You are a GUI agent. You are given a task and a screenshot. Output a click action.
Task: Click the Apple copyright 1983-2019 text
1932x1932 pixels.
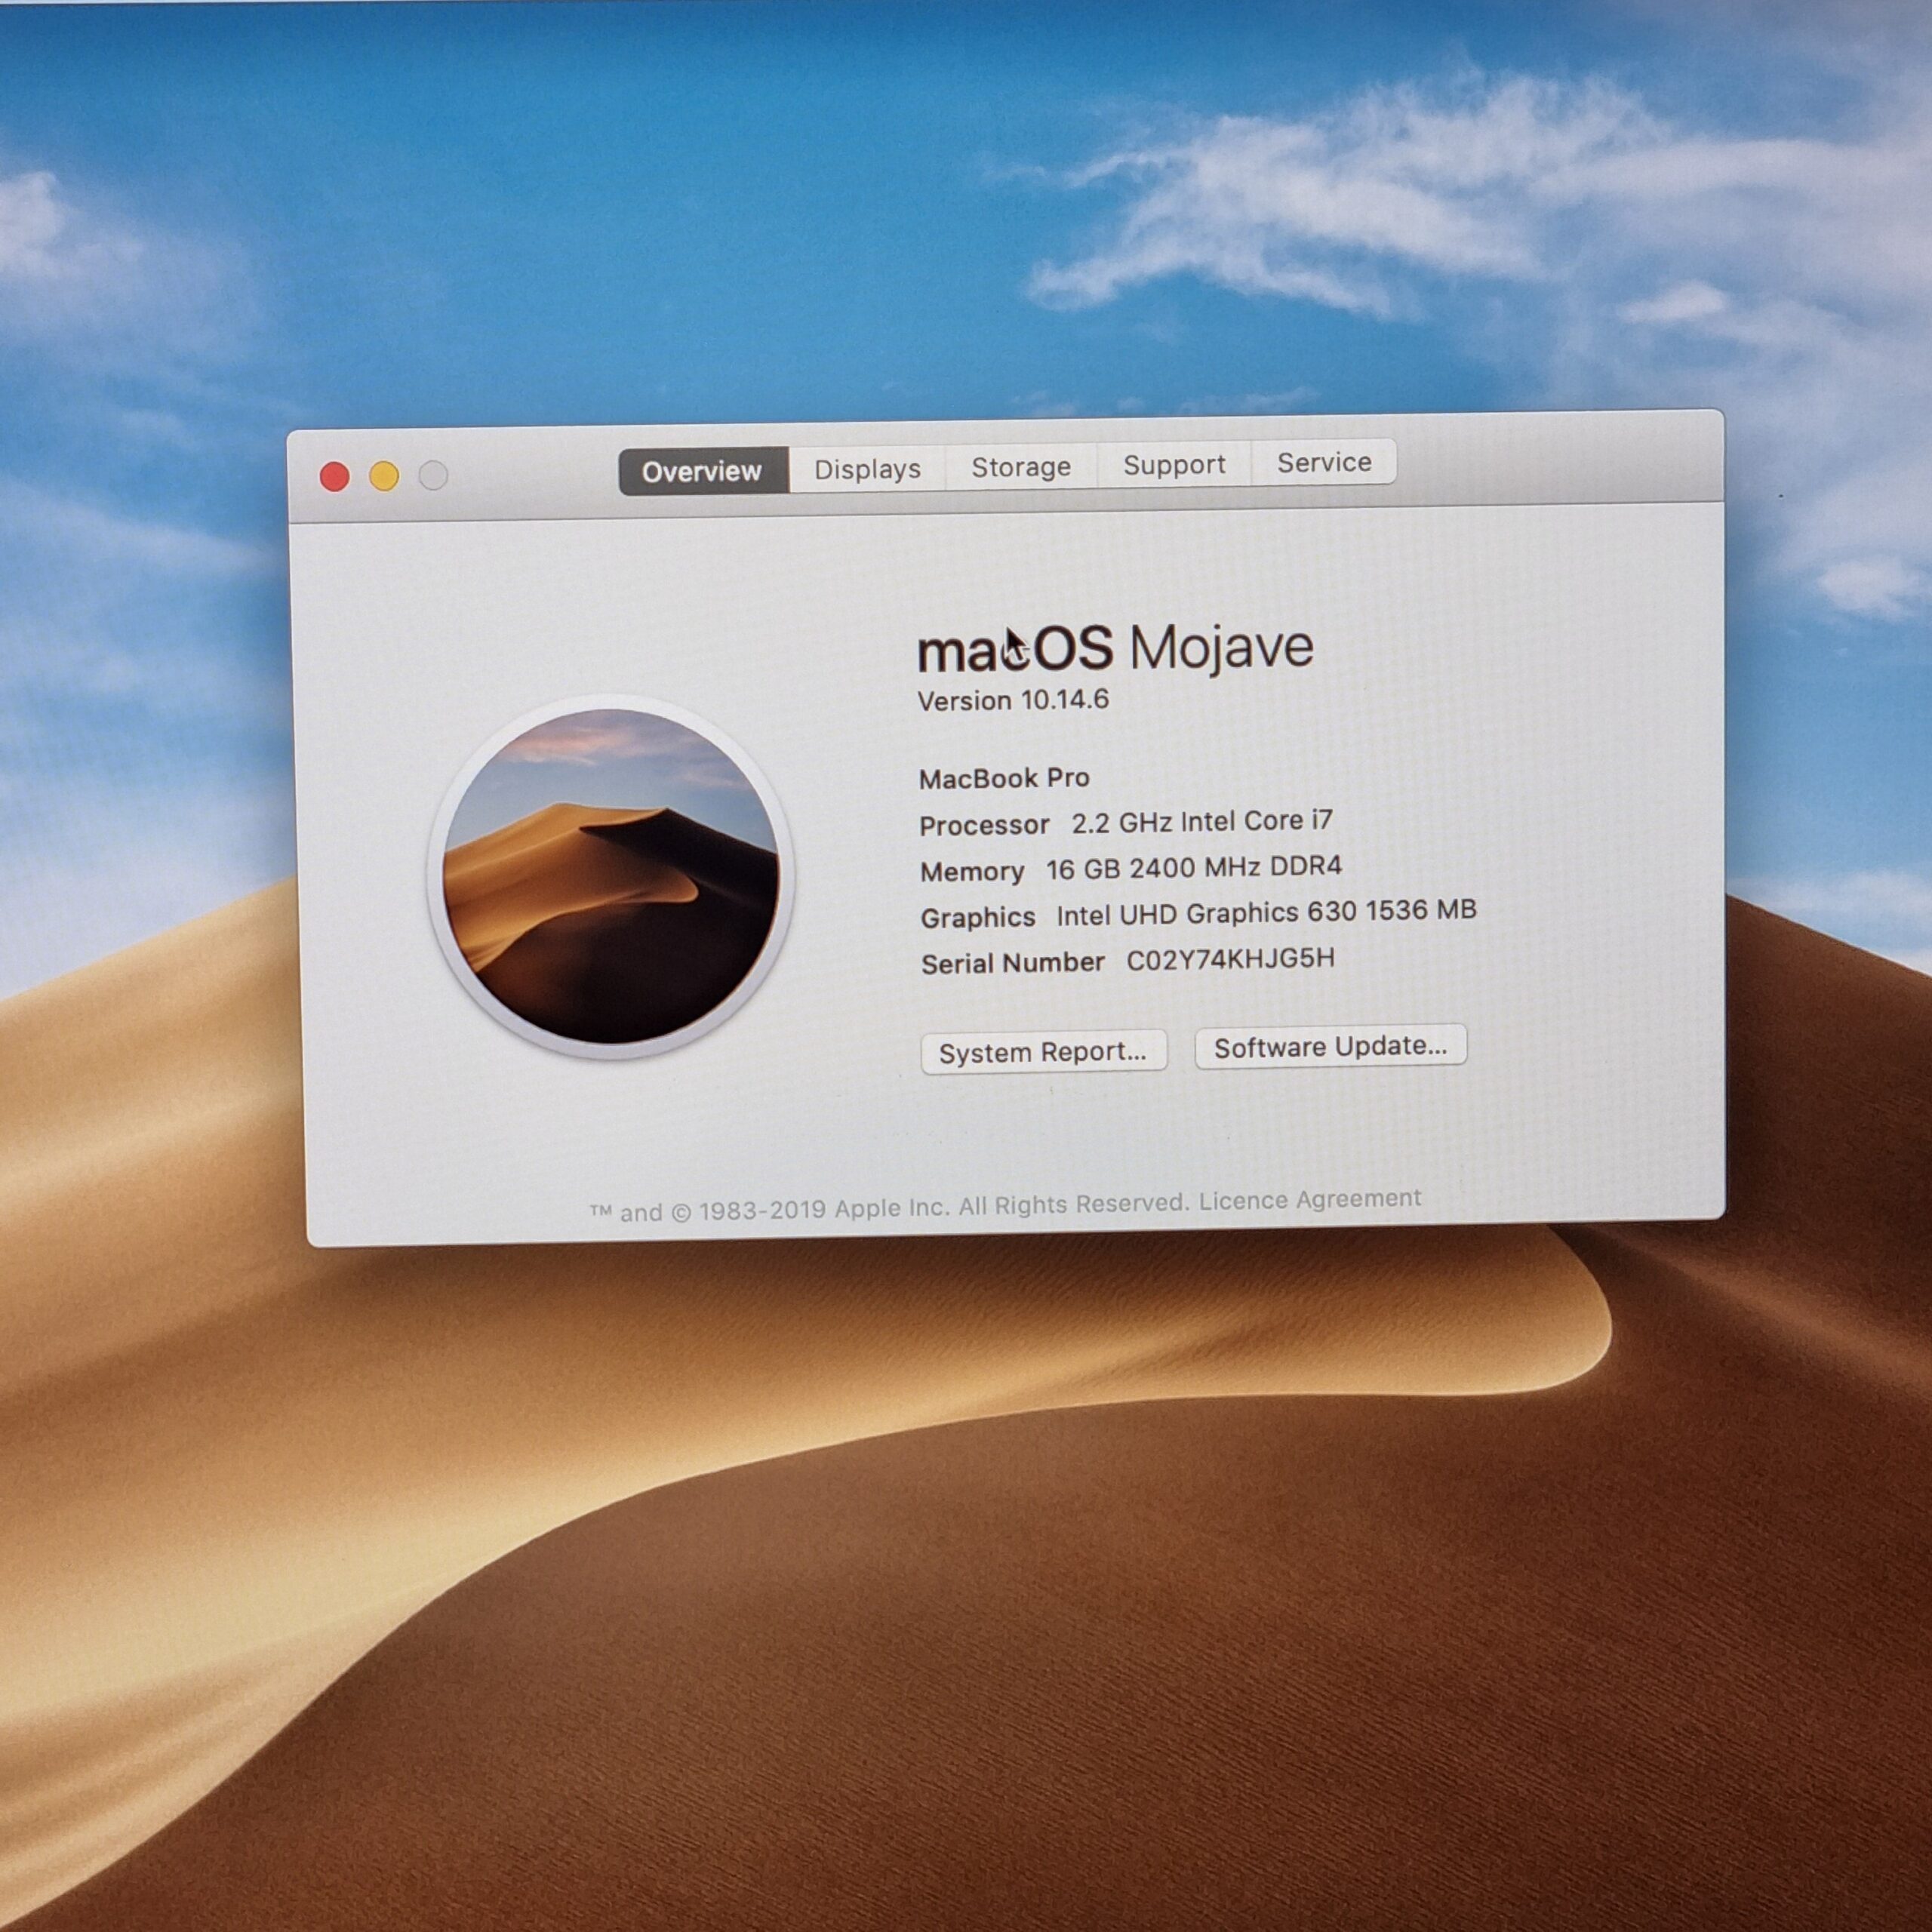[890, 1207]
